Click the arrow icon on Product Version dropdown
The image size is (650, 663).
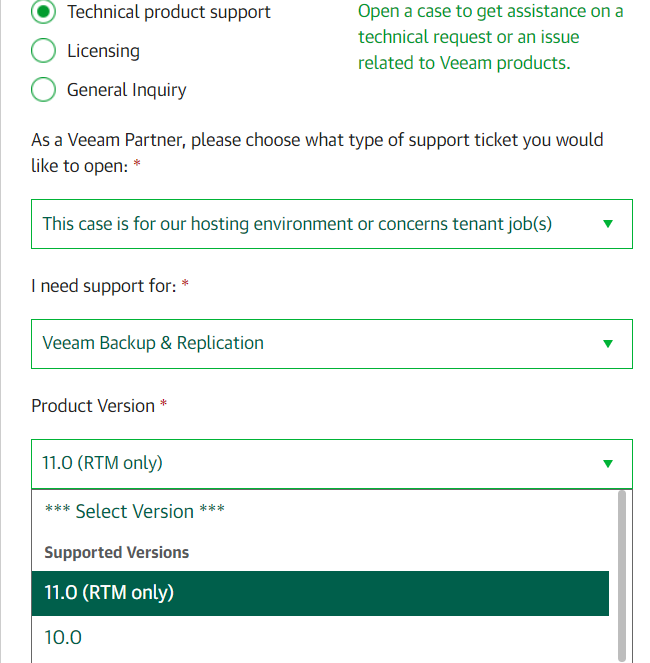pos(608,464)
